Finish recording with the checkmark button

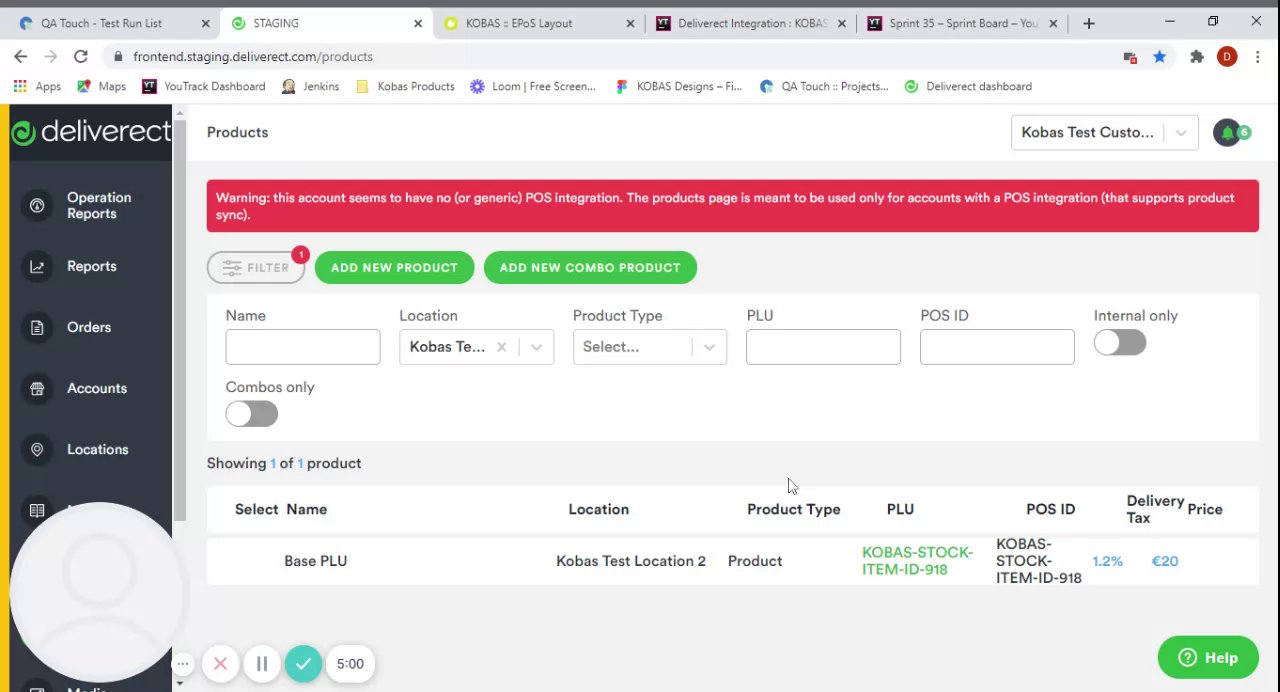[x=303, y=663]
